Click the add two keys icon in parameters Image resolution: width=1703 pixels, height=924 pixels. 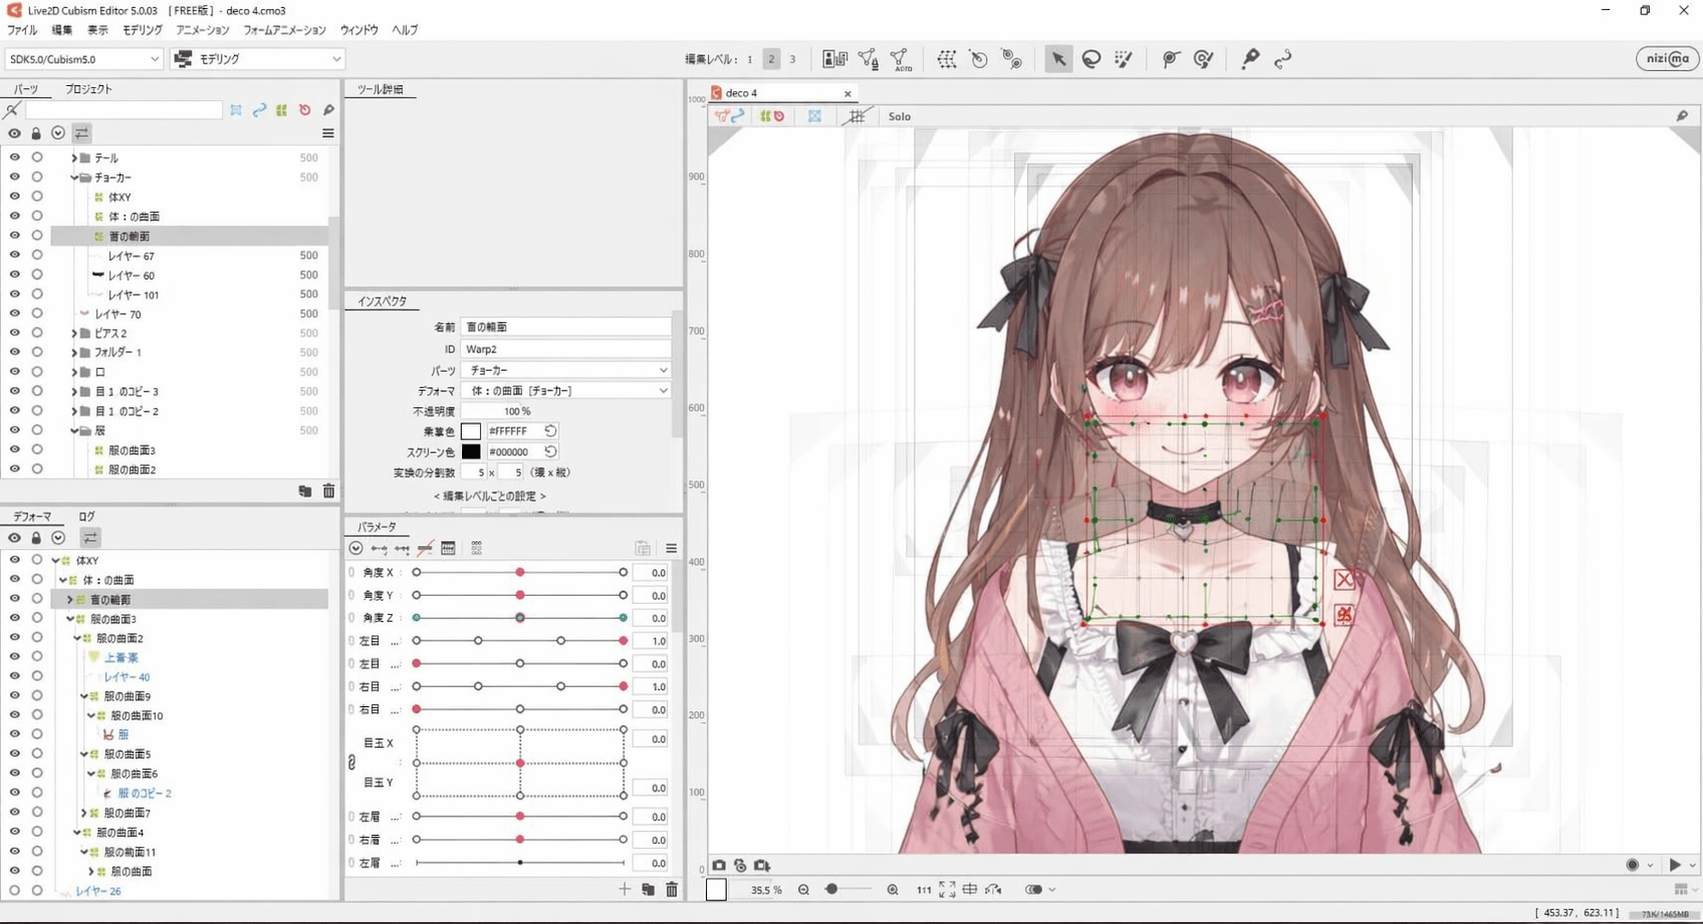pos(379,548)
